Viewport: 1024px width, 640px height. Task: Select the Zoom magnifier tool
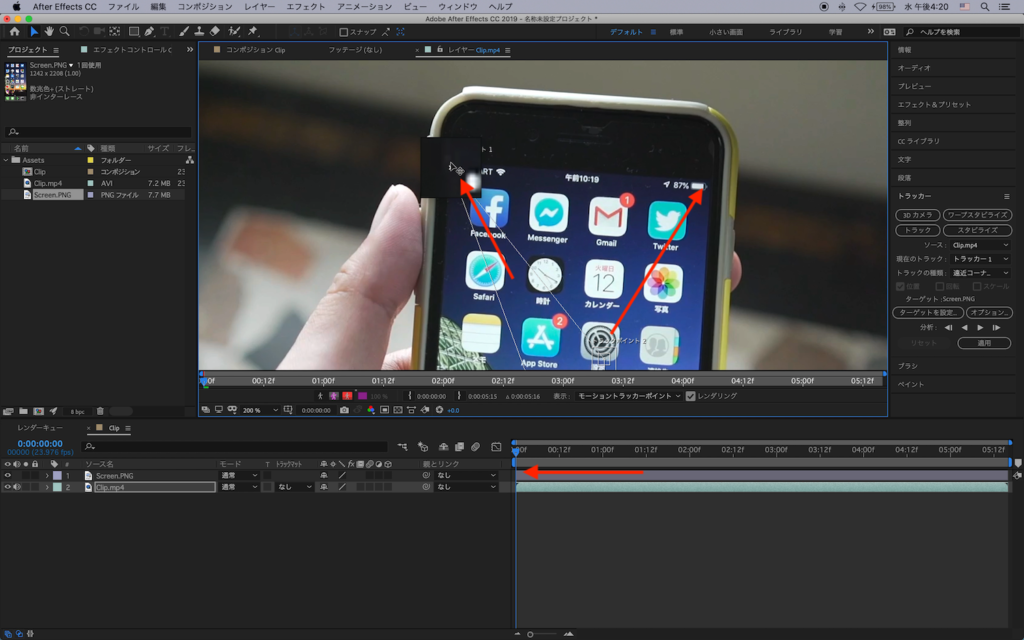(65, 32)
